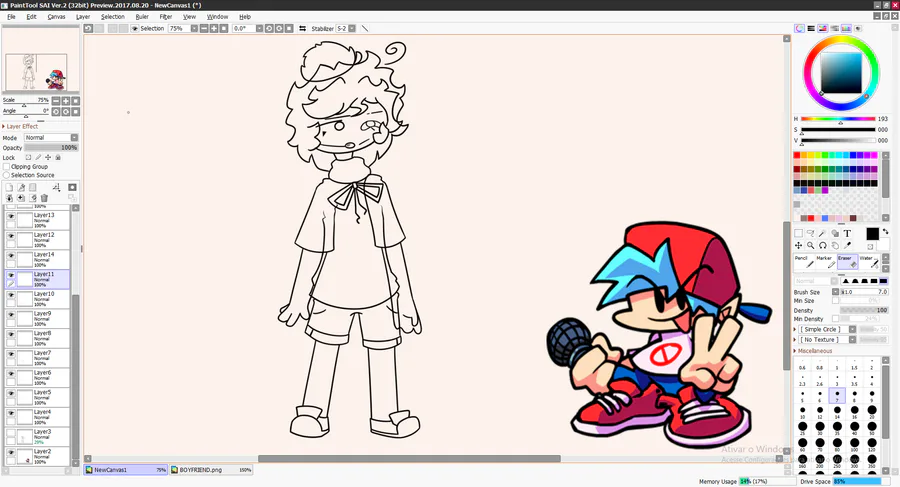Select Layer9 in the layer list
This screenshot has width=900, height=487.
(x=37, y=319)
